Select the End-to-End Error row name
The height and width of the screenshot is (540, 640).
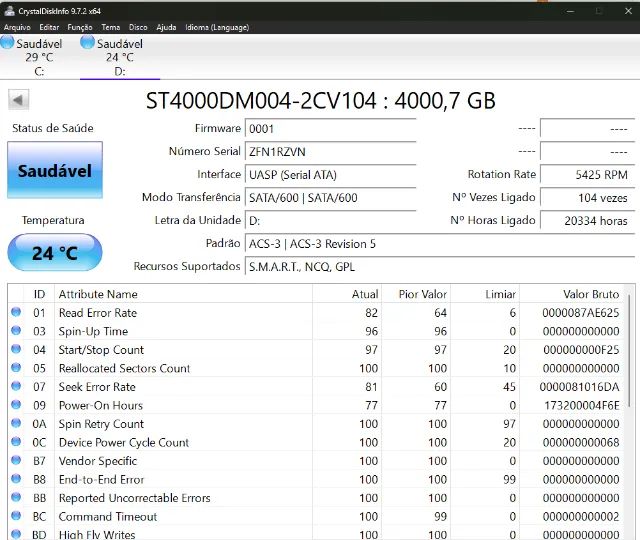point(102,480)
